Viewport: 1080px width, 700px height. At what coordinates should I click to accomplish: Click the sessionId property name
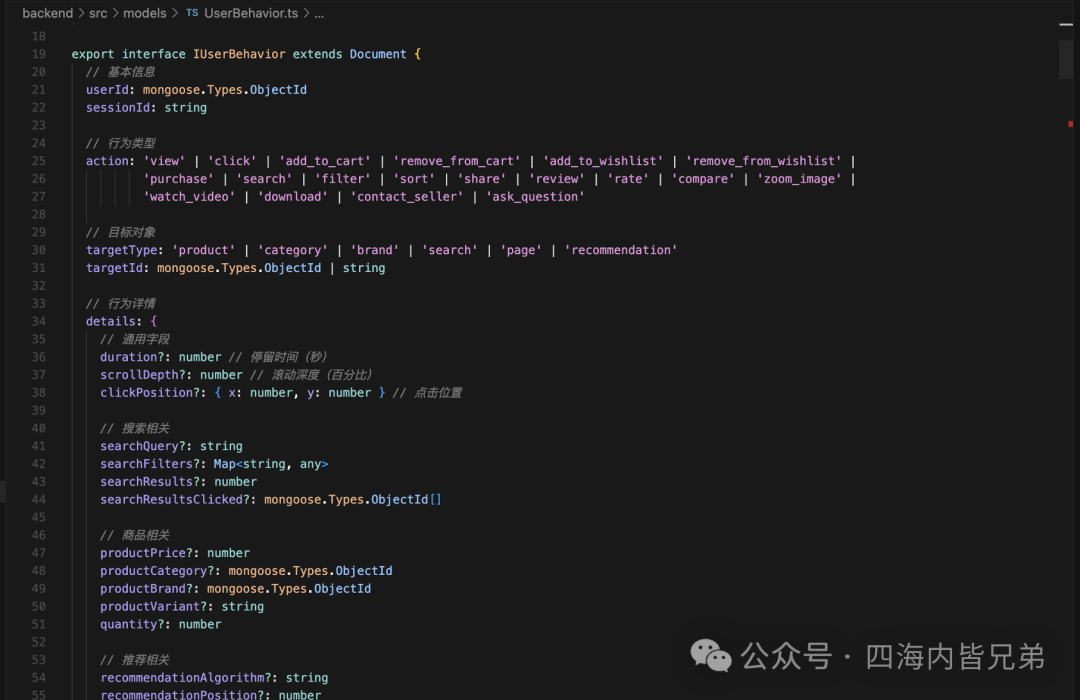(x=118, y=107)
